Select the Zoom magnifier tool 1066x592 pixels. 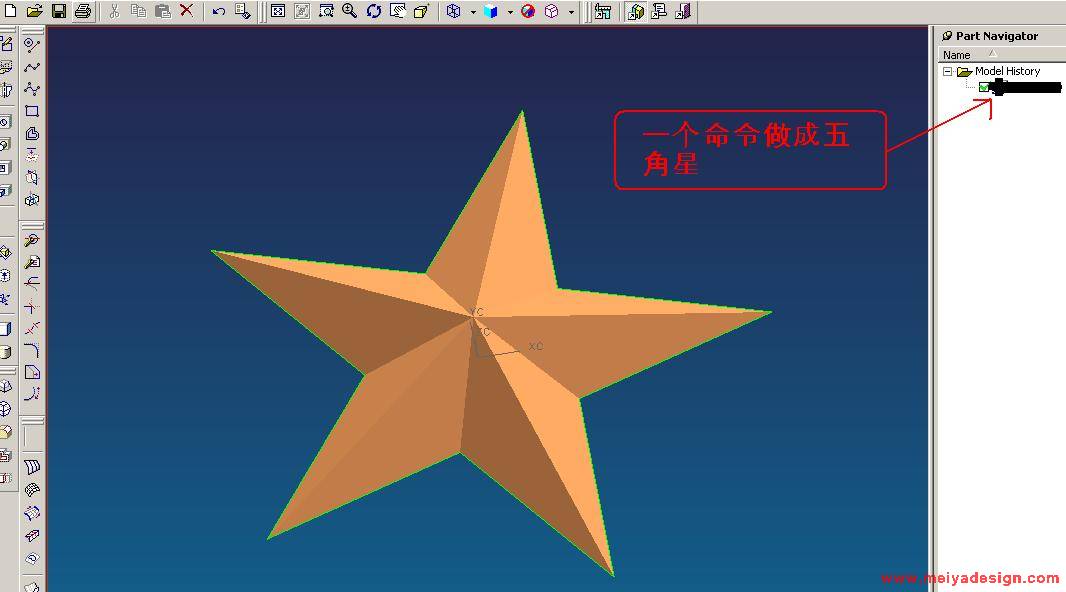tap(349, 11)
